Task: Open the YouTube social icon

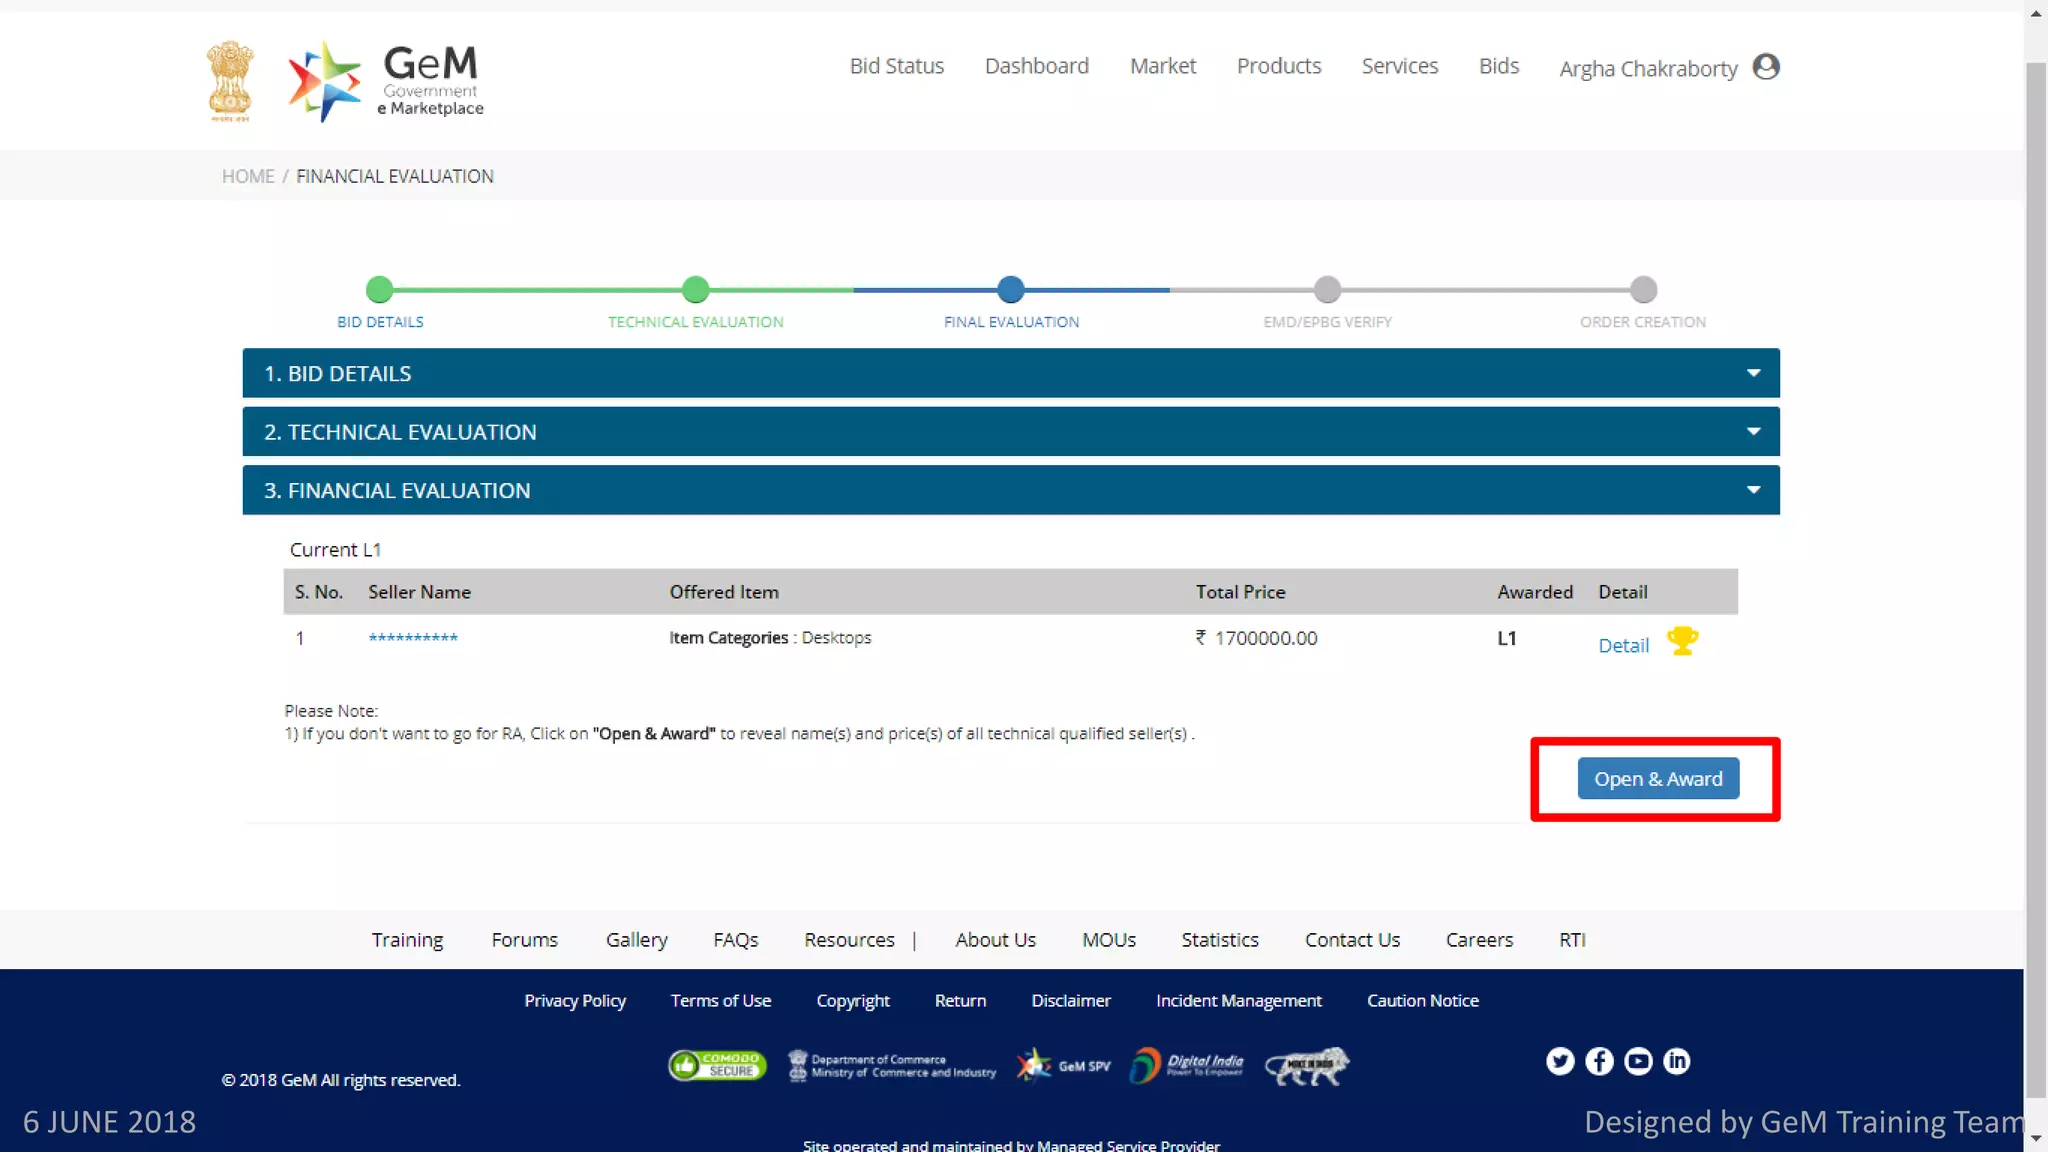Action: point(1638,1061)
